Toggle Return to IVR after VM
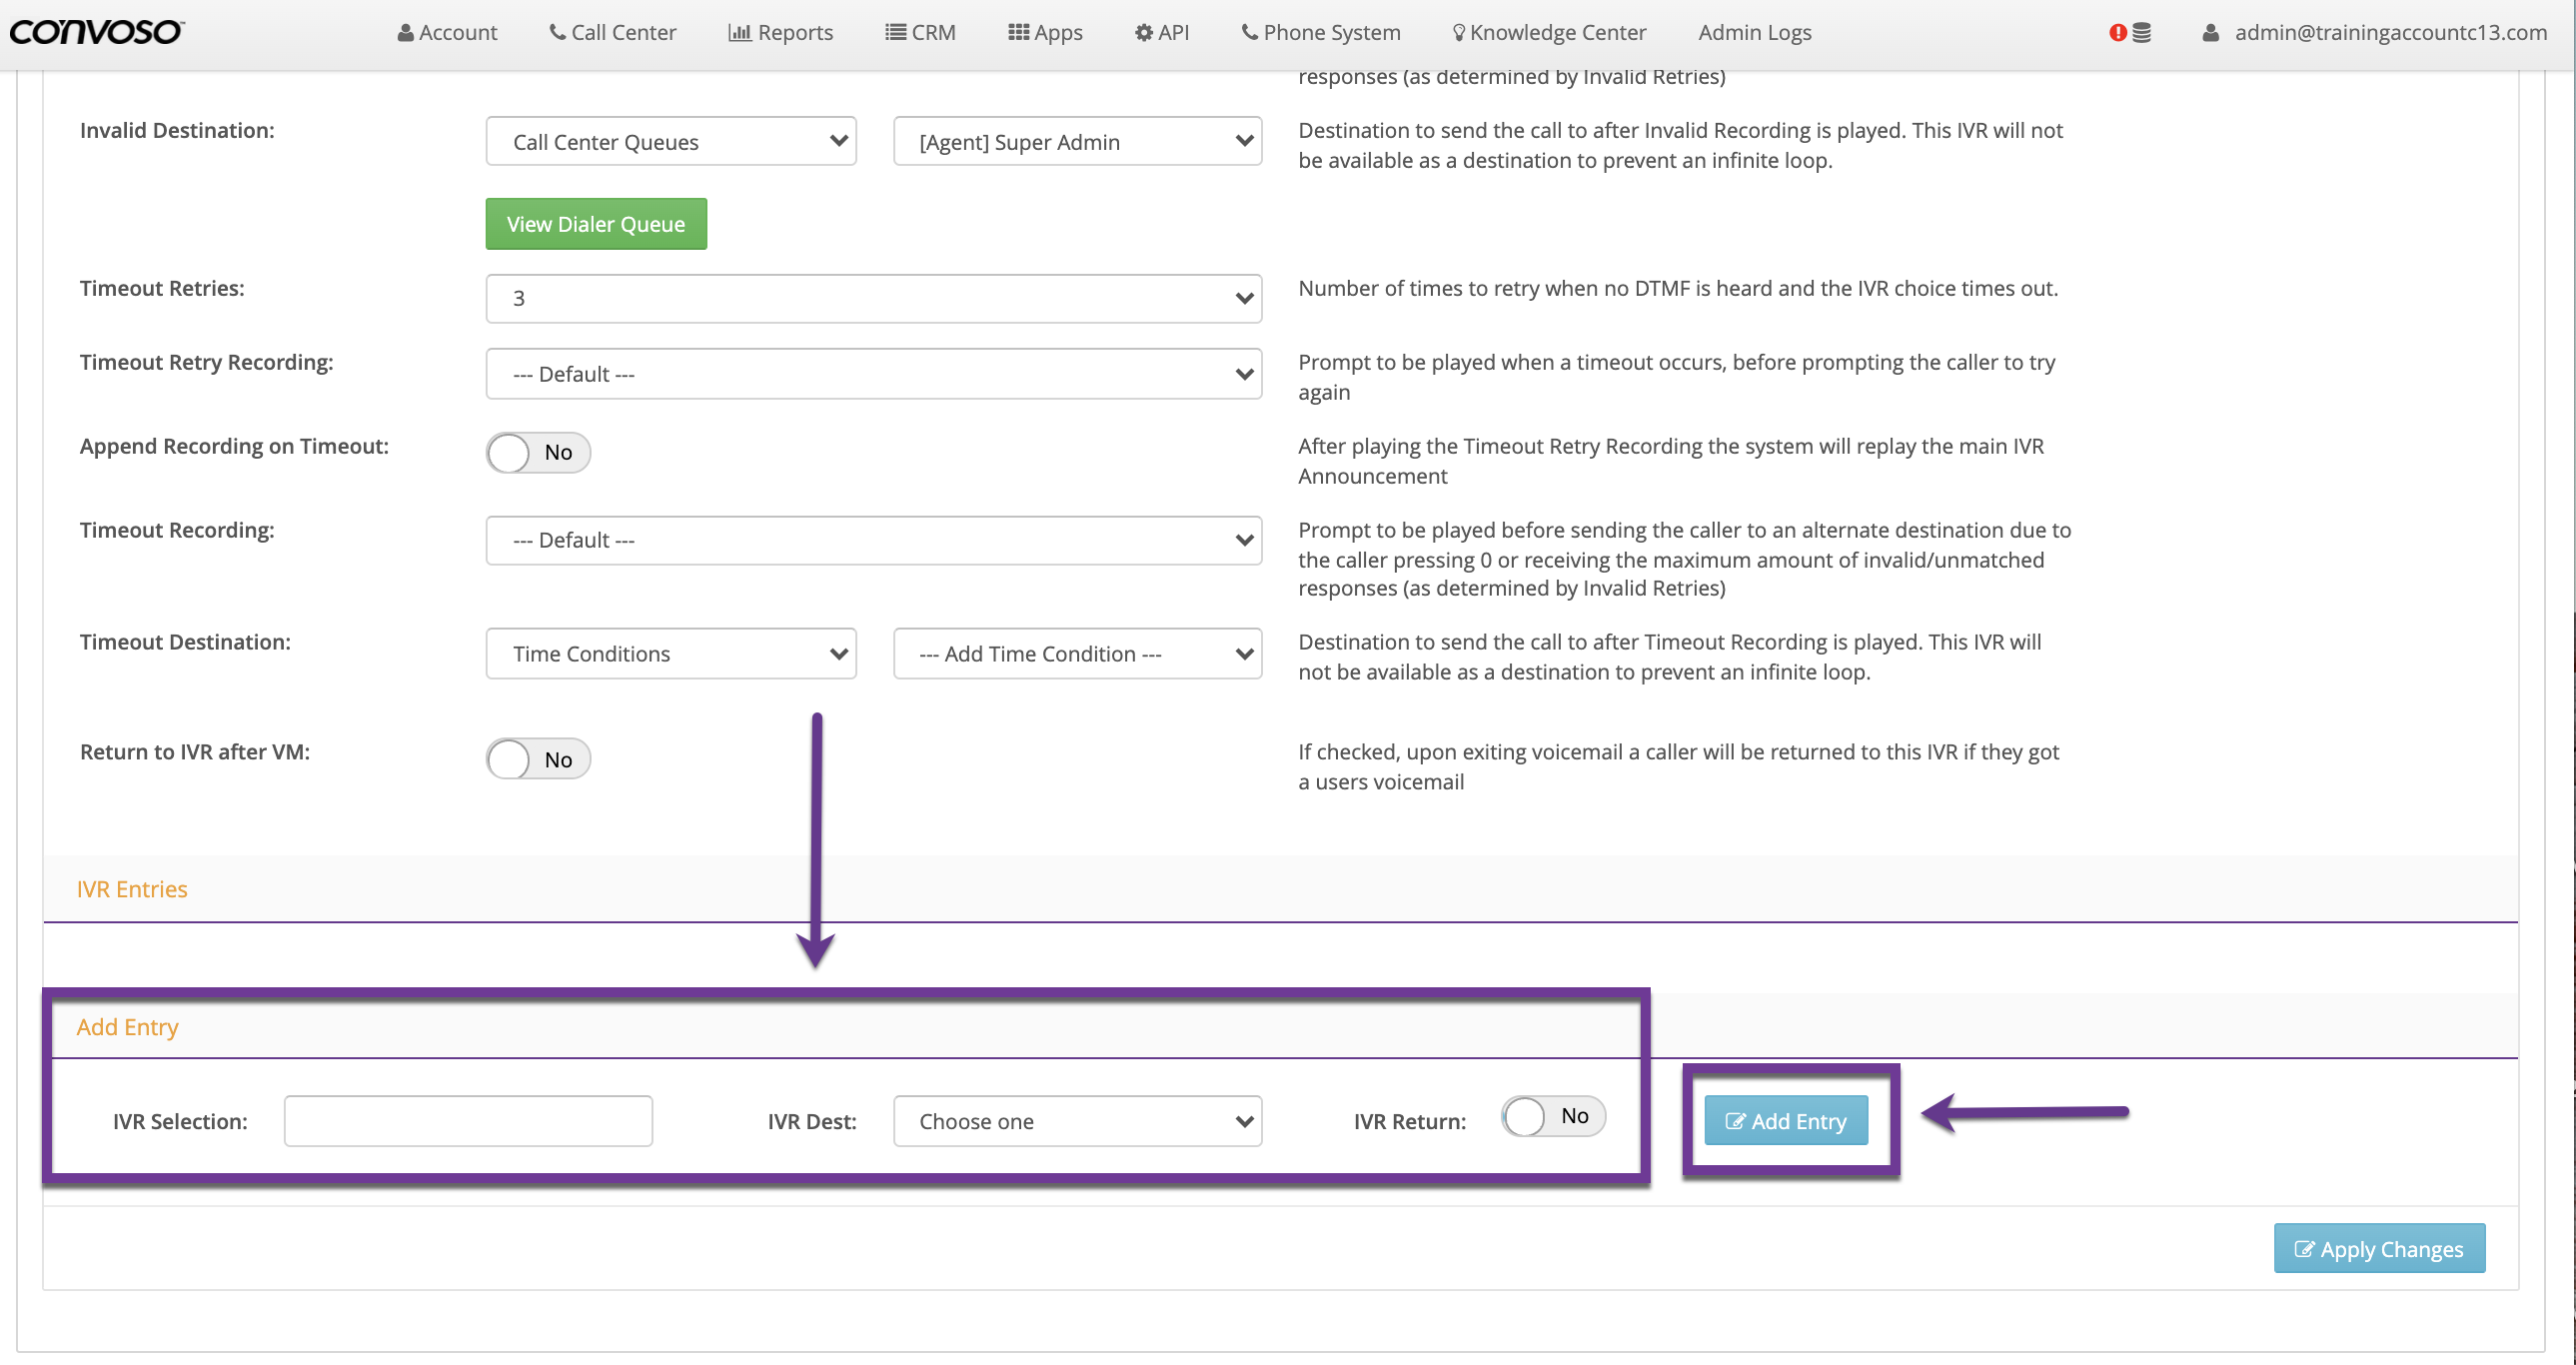 point(538,759)
